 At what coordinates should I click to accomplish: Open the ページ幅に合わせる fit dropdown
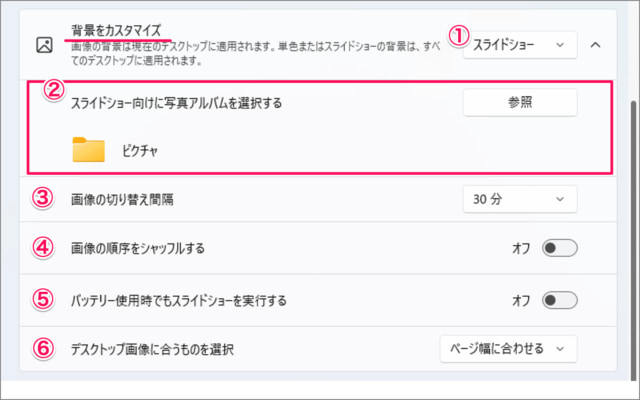tap(508, 349)
